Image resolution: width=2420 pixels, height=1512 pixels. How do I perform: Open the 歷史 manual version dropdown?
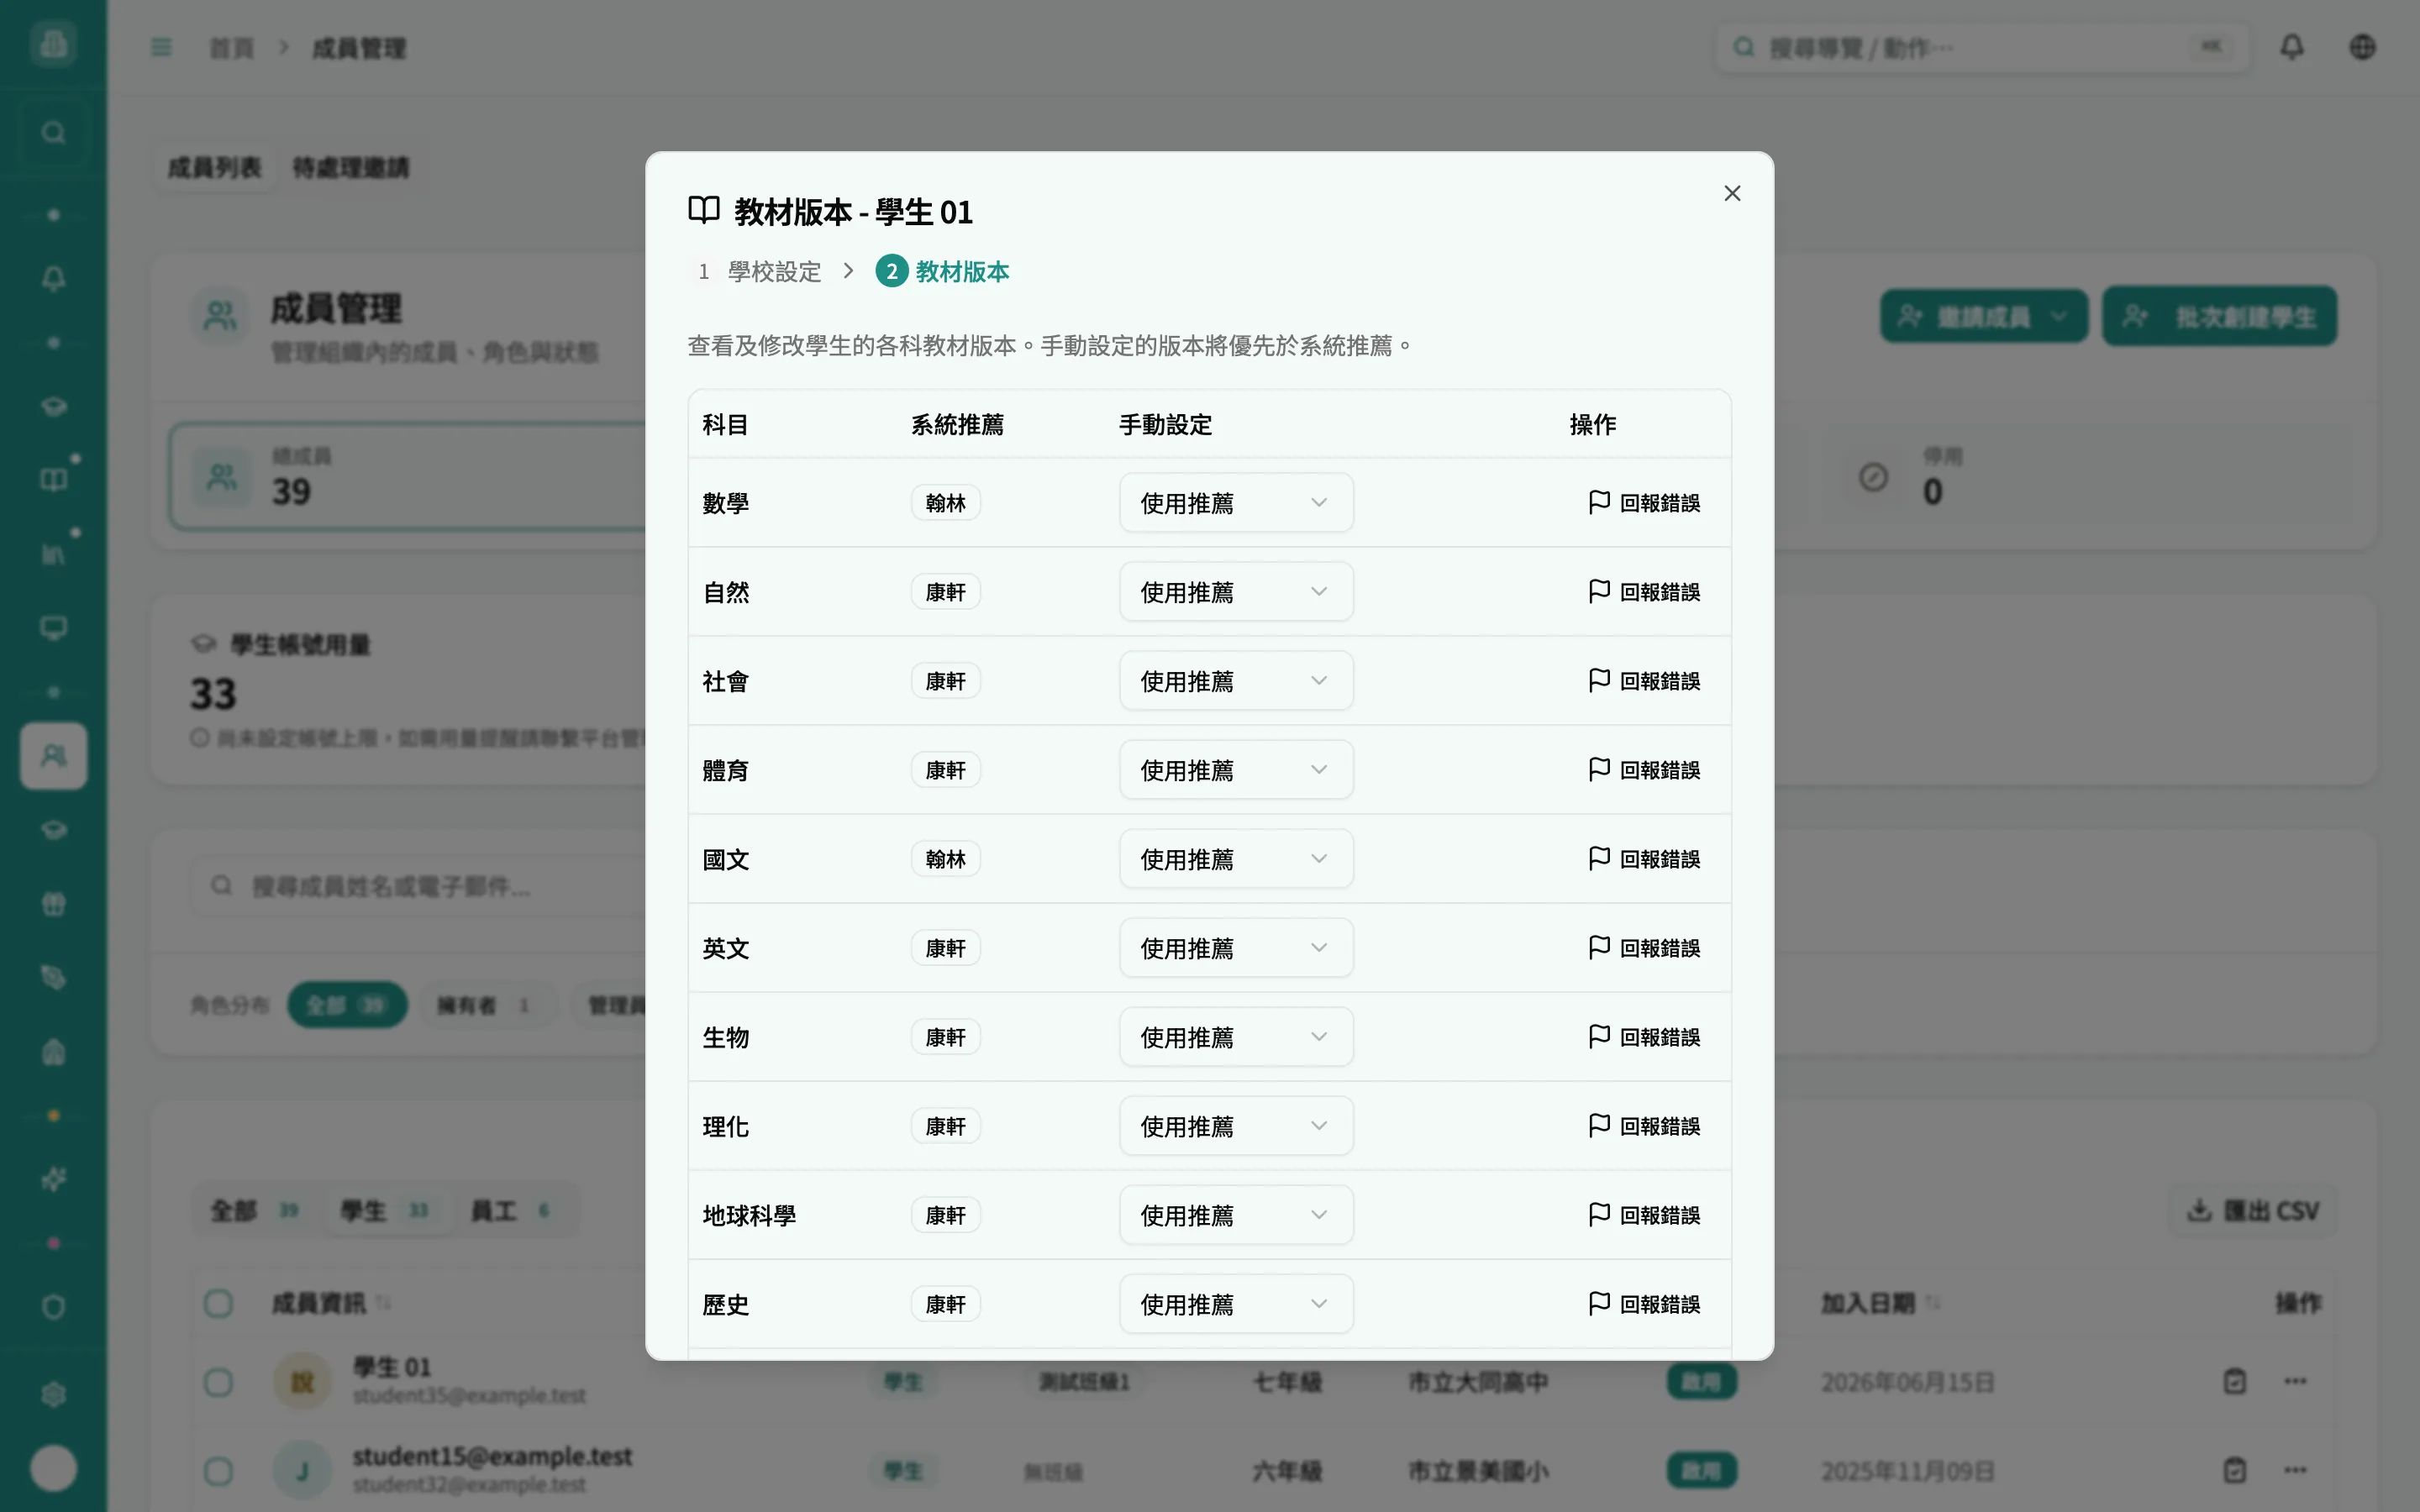pos(1236,1304)
